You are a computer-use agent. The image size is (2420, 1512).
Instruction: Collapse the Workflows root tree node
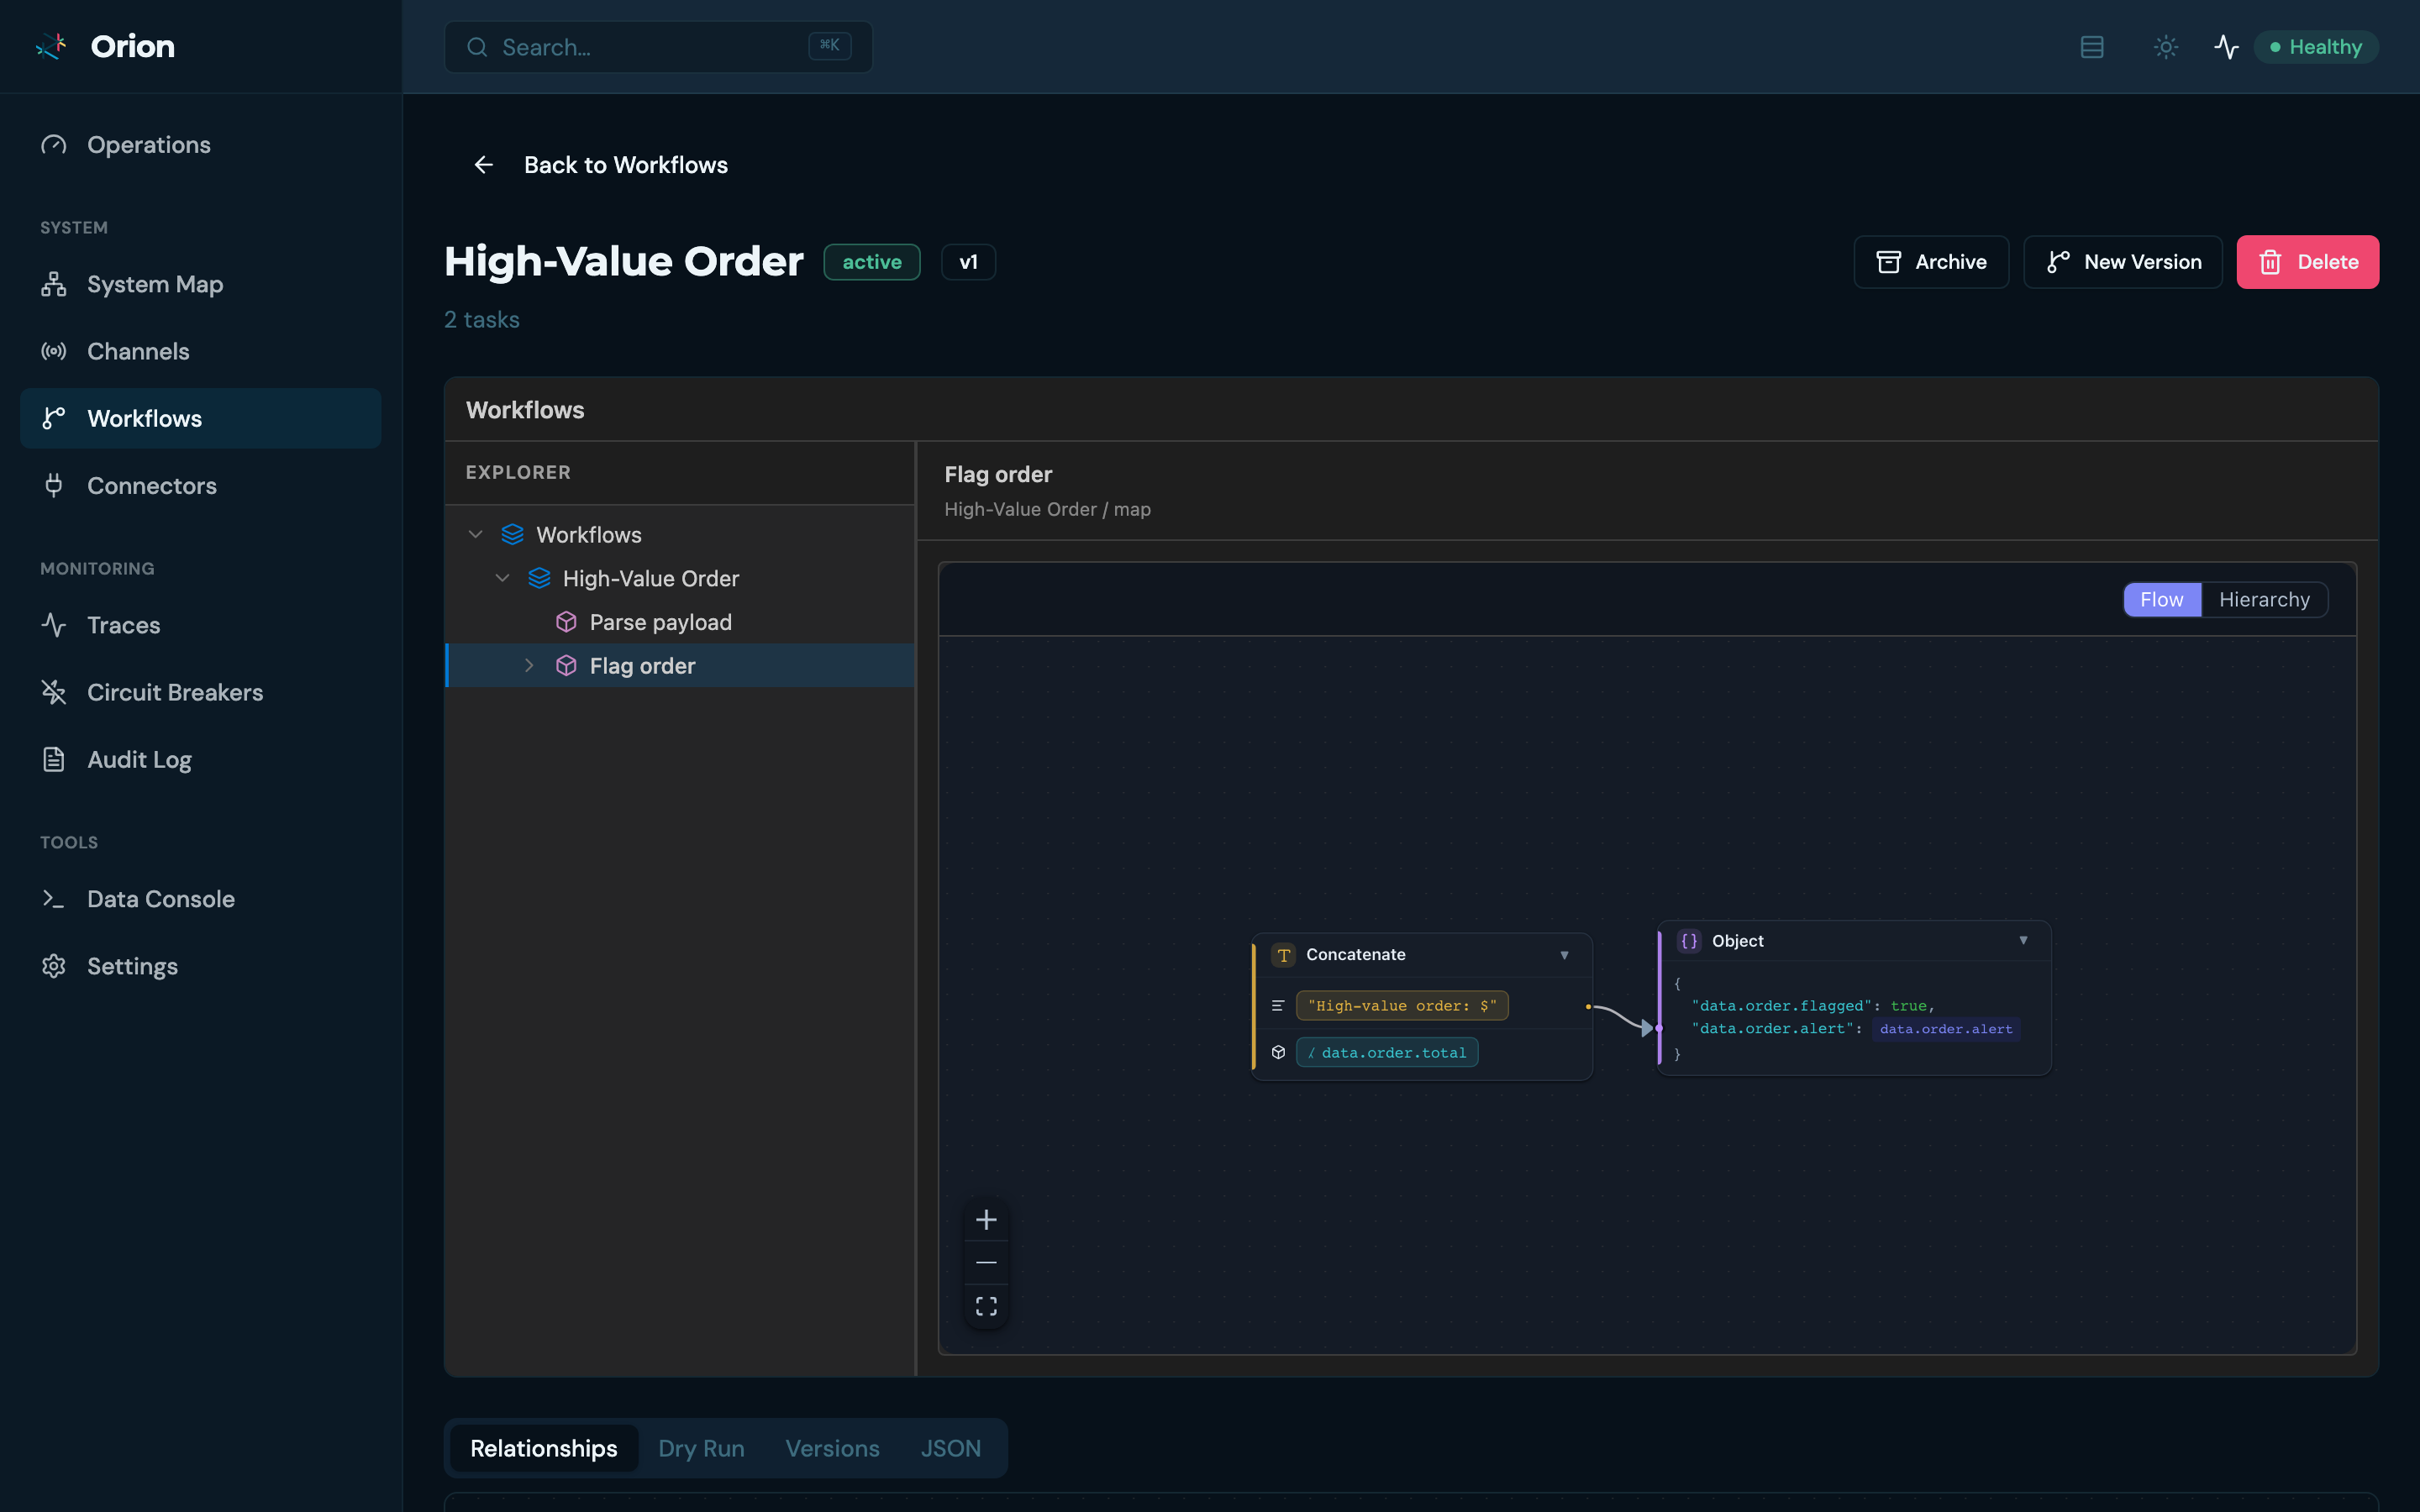click(476, 534)
